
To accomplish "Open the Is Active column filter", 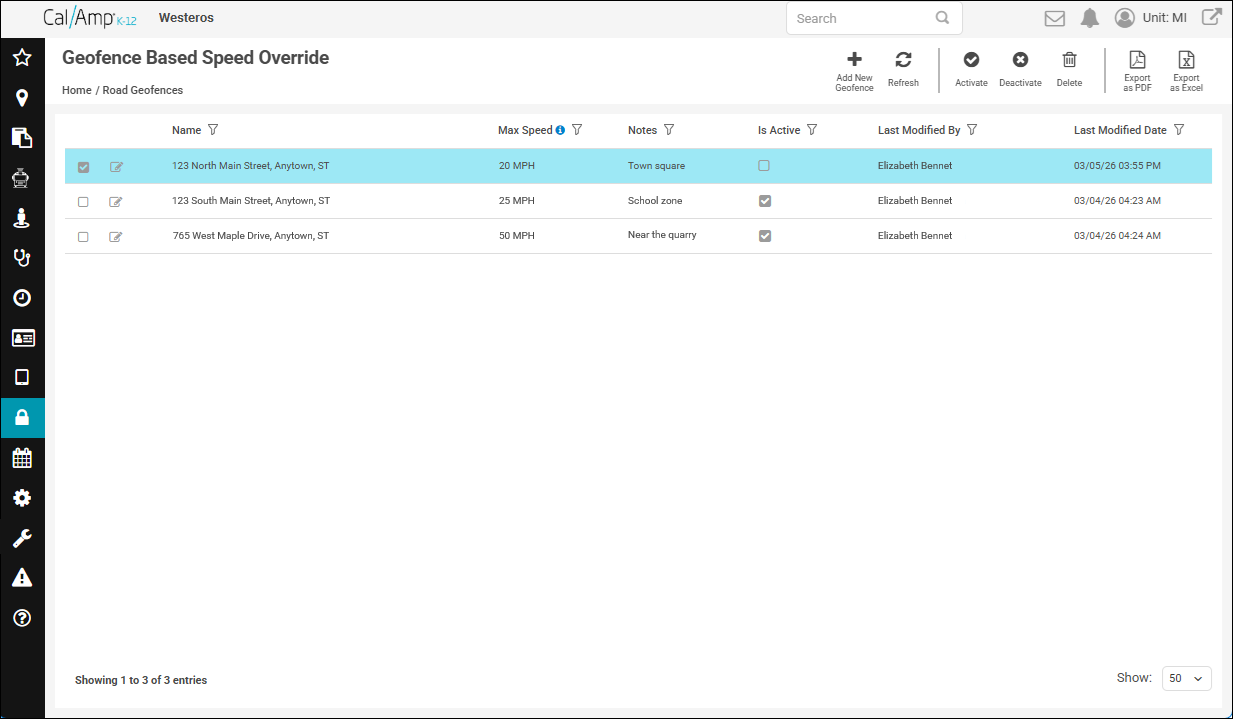I will pos(812,130).
